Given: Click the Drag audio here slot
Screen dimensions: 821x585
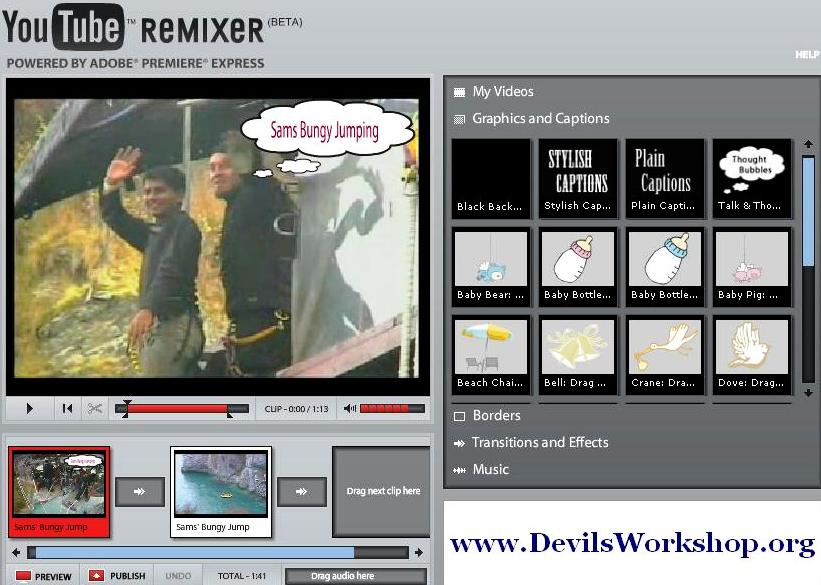Looking at the screenshot, I should point(356,576).
